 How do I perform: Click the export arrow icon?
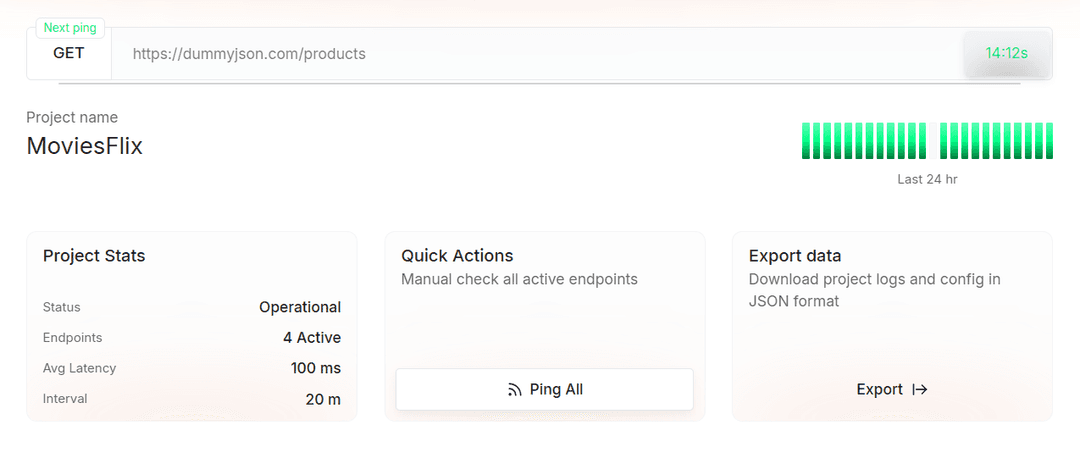(920, 390)
